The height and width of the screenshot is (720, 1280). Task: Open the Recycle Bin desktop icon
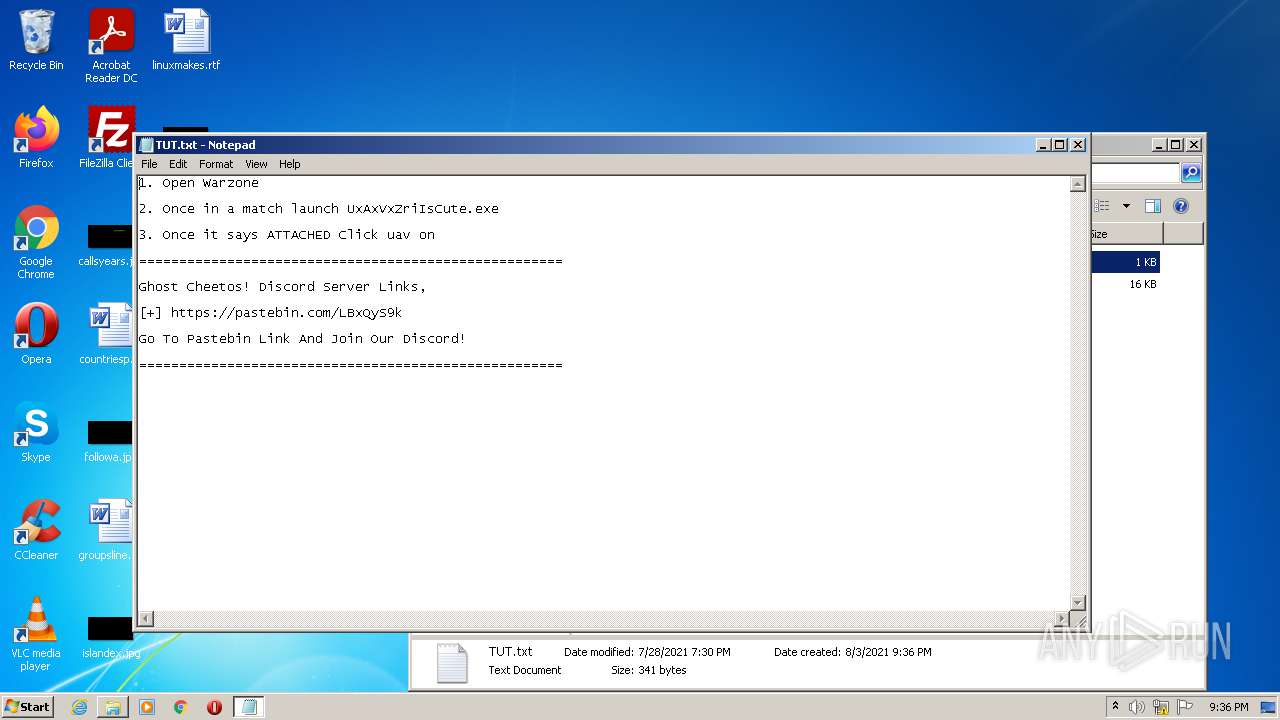[x=36, y=40]
